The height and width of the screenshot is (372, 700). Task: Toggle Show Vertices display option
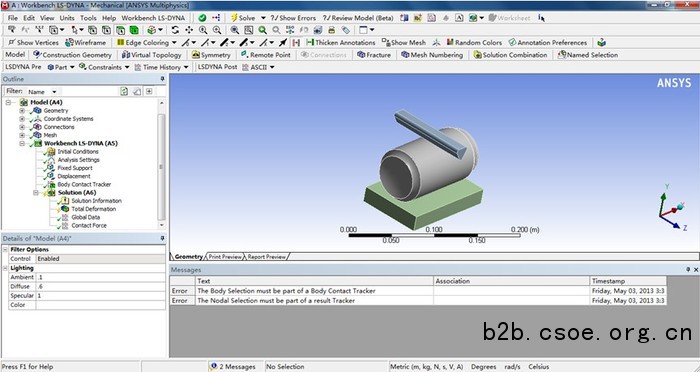pyautogui.click(x=33, y=42)
